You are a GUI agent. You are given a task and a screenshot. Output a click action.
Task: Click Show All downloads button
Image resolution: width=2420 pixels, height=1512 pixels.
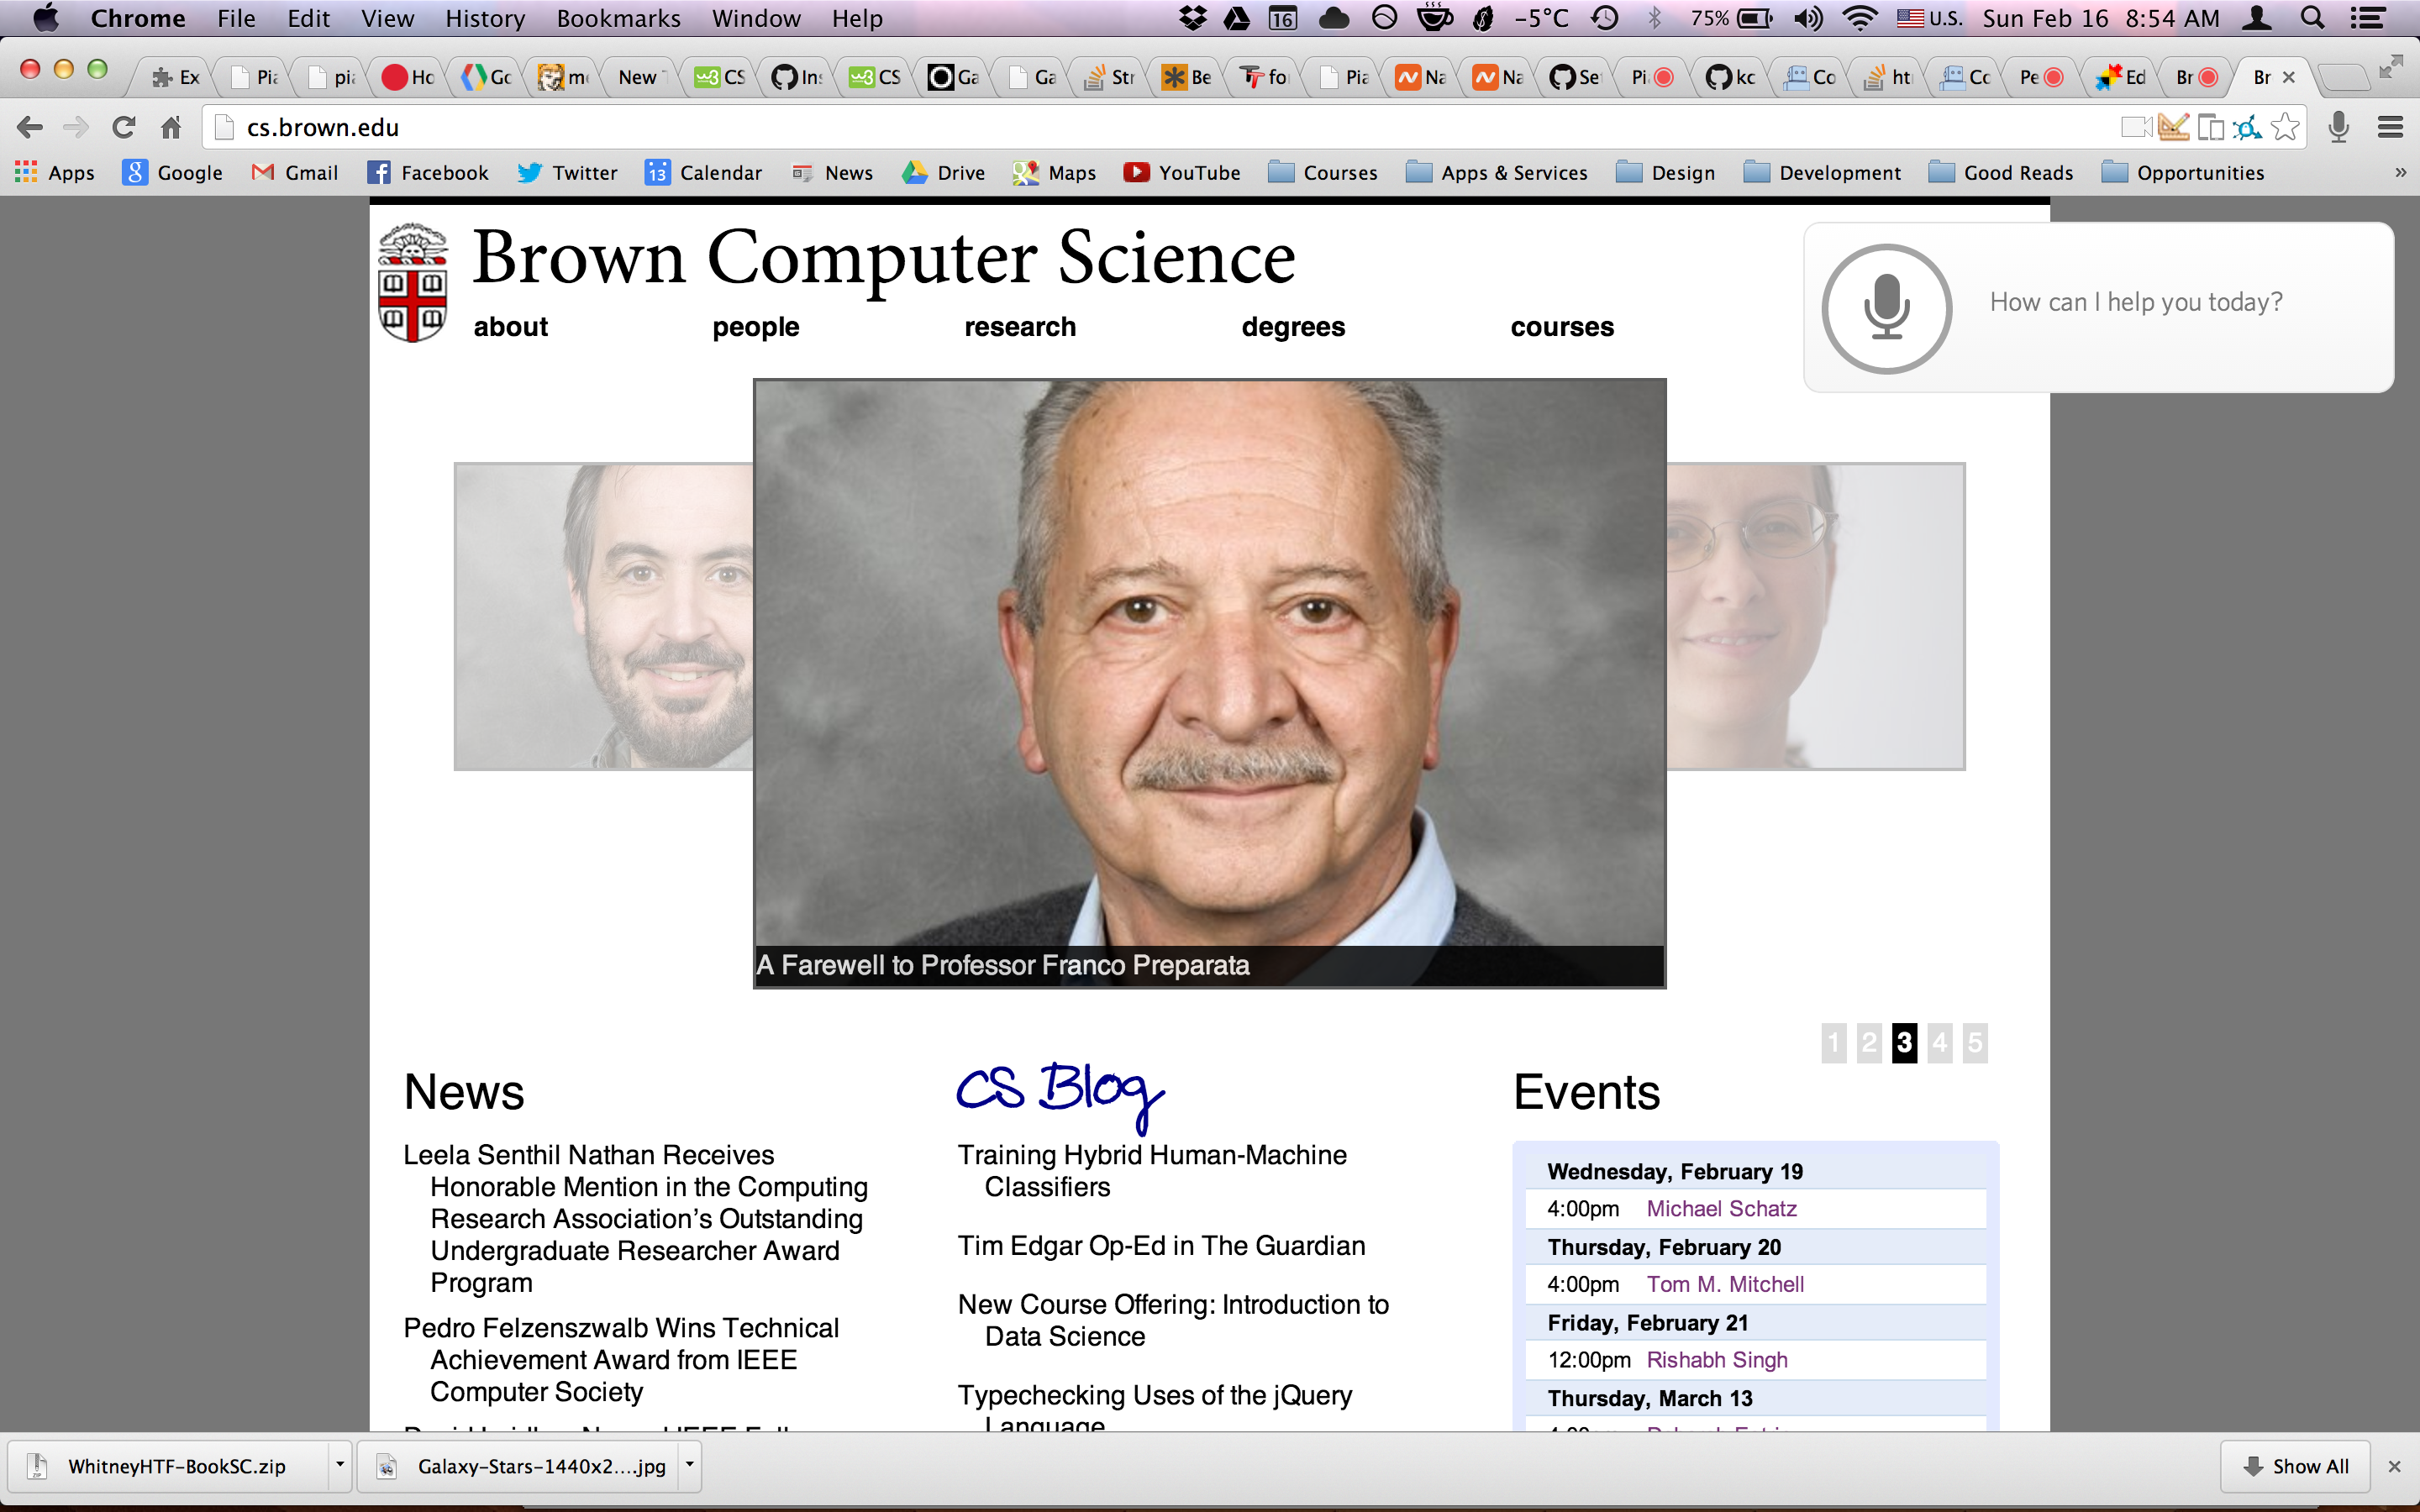click(x=2296, y=1465)
